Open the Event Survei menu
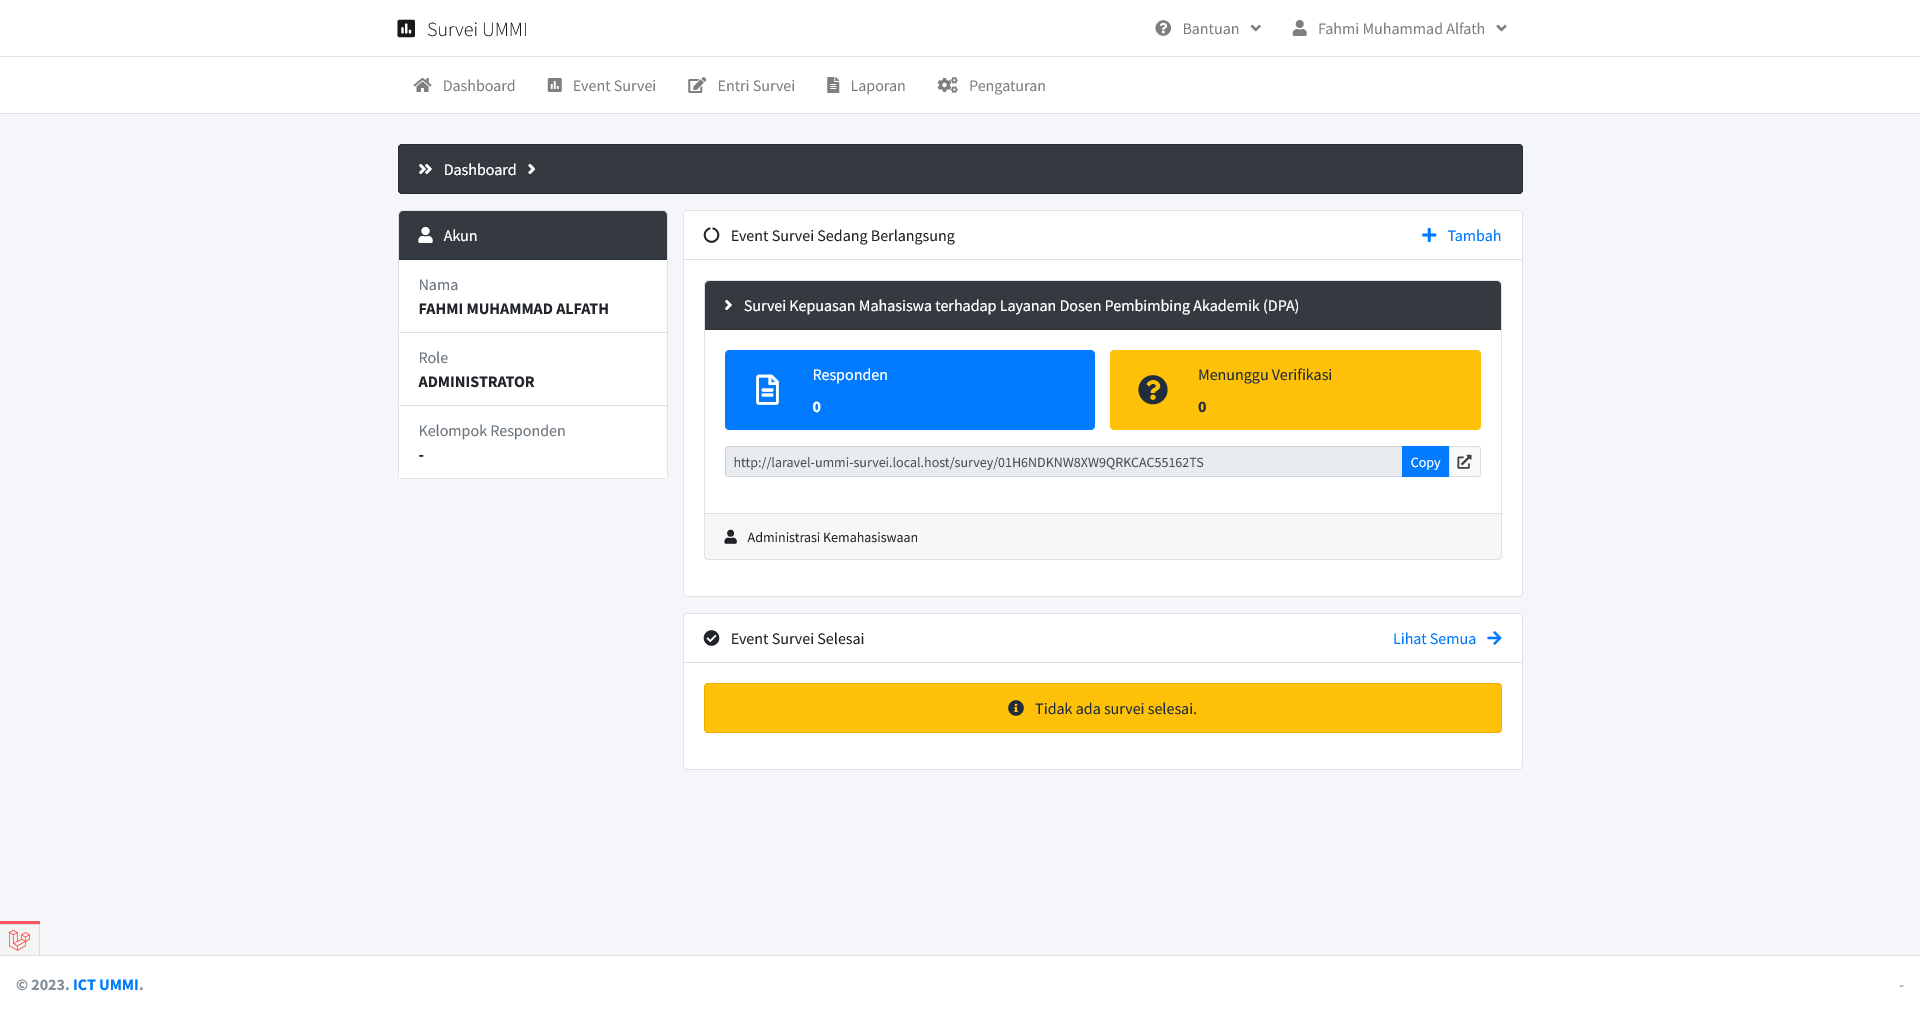 point(602,86)
